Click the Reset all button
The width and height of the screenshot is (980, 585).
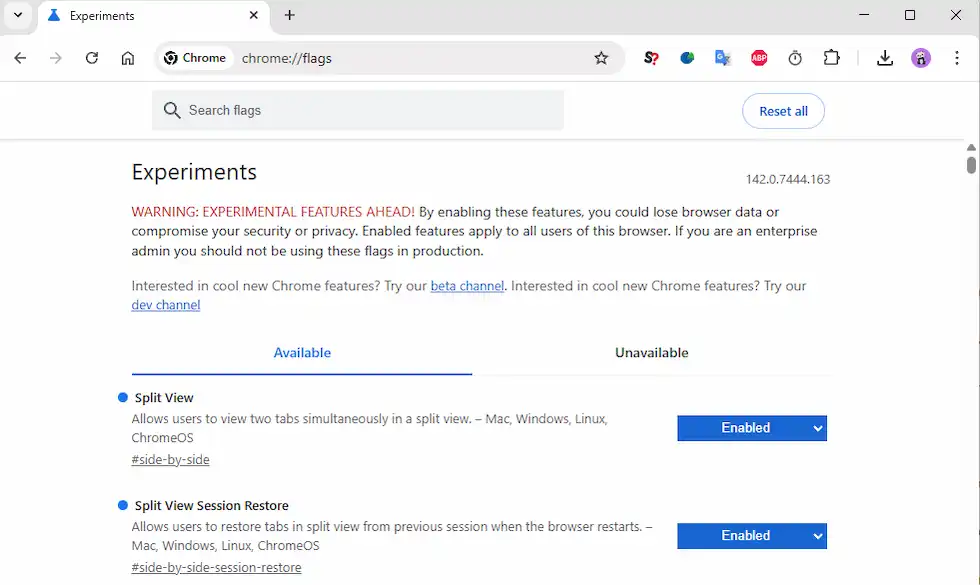click(783, 111)
